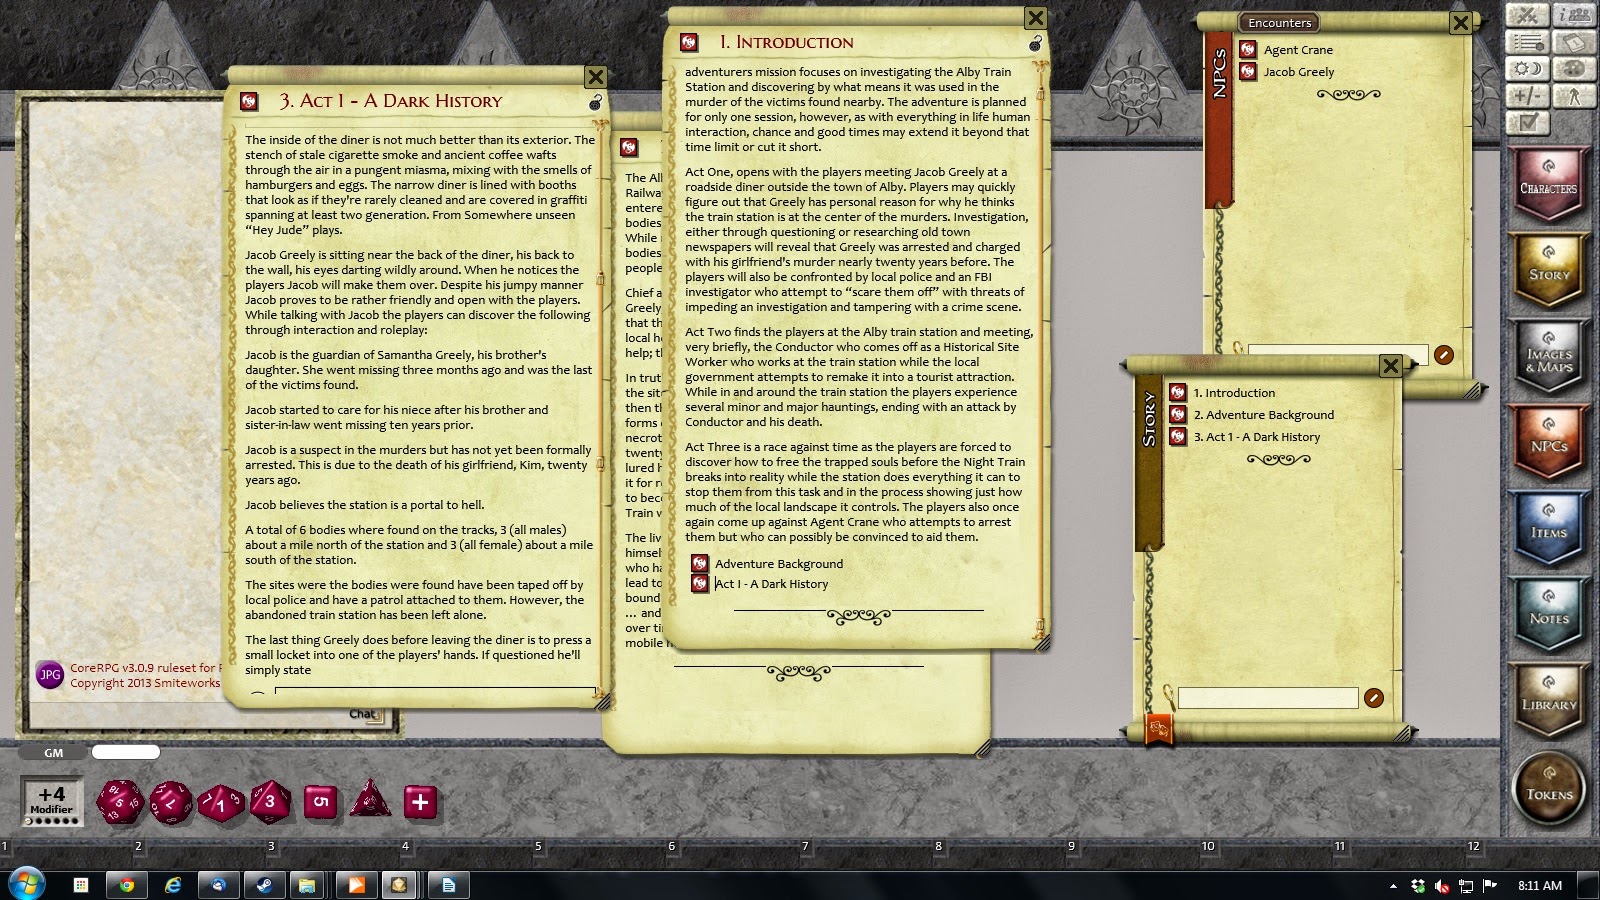
Task: Pick the d4 pyramid die
Action: (x=370, y=799)
